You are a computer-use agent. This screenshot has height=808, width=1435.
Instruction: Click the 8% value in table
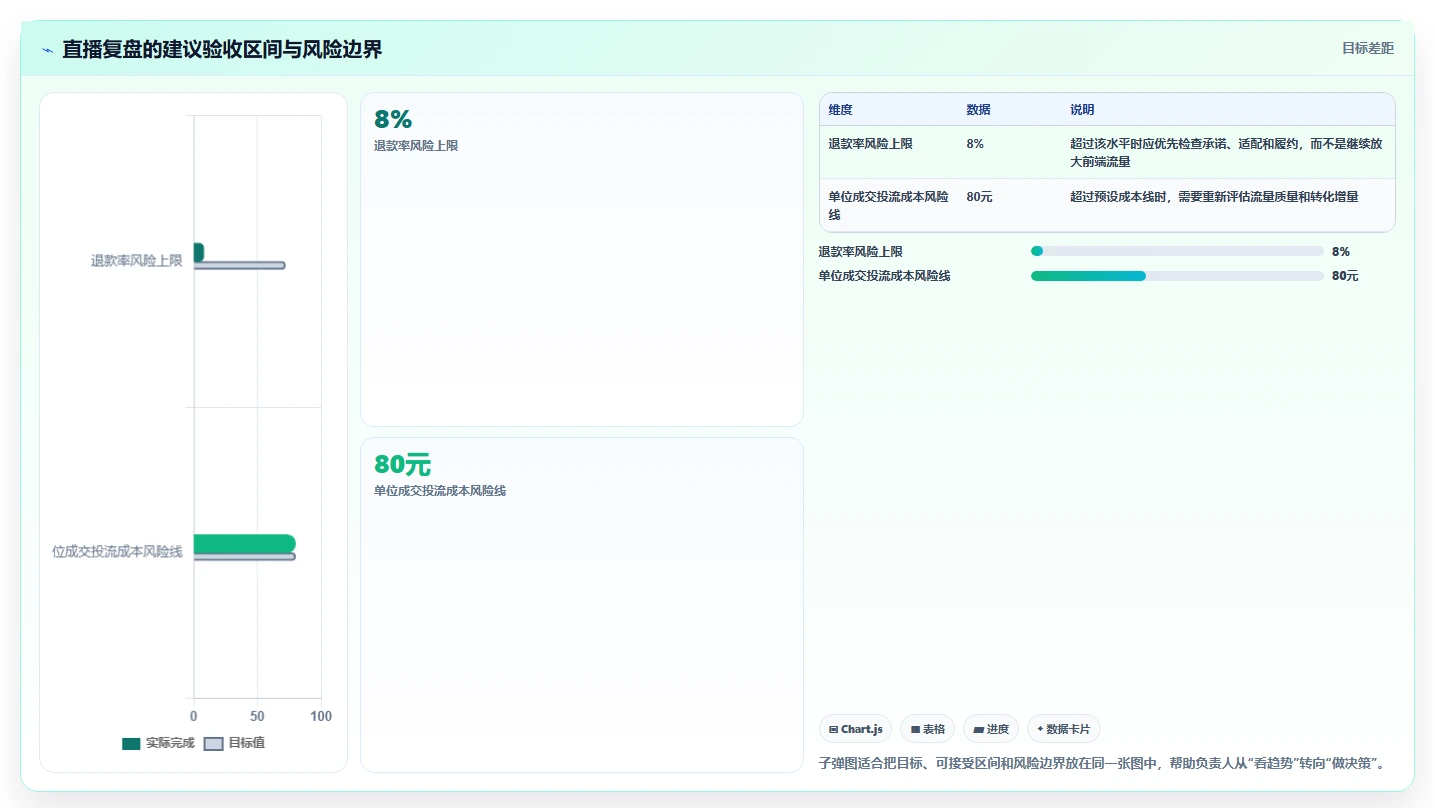975,144
